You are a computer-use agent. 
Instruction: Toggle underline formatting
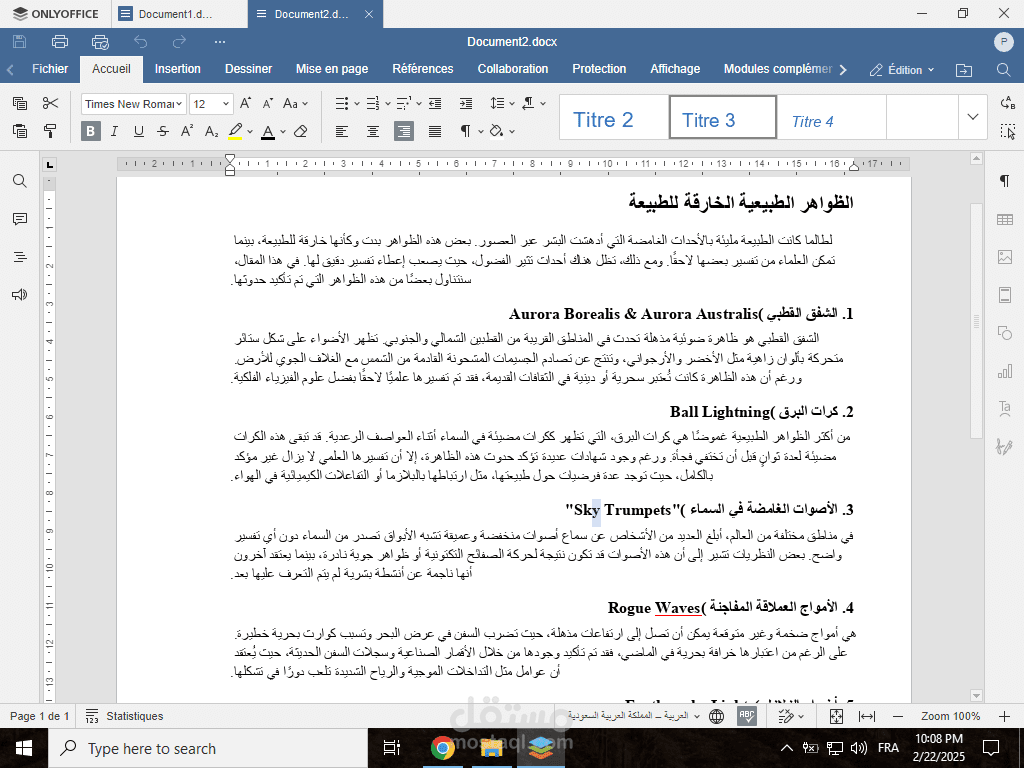coord(138,131)
